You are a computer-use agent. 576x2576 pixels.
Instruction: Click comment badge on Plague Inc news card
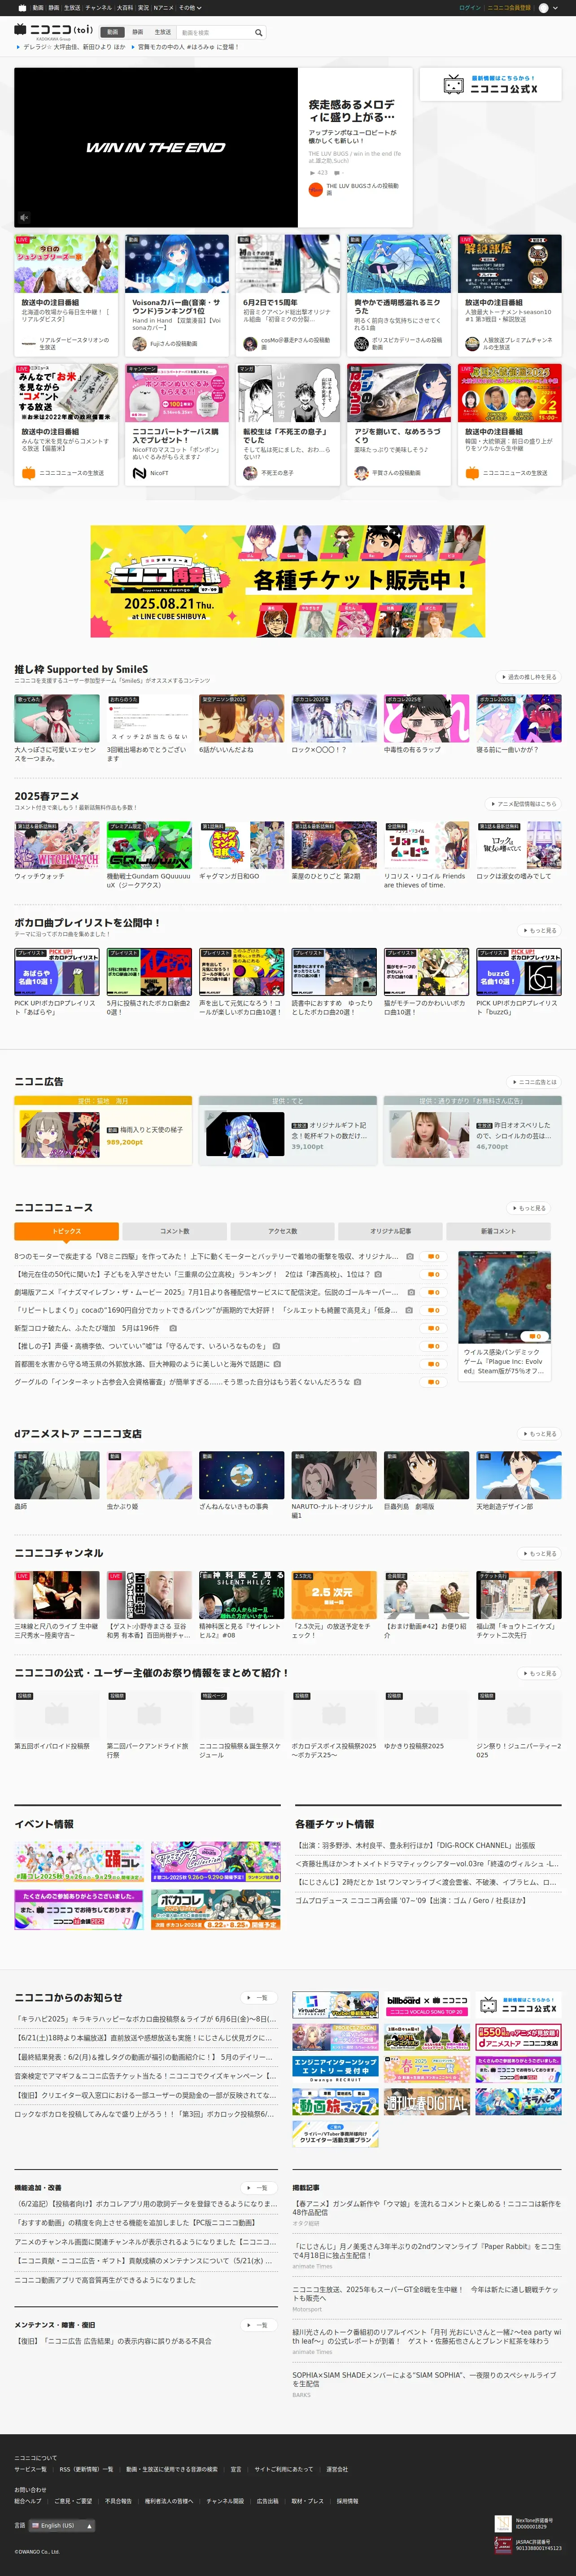pyautogui.click(x=535, y=1336)
